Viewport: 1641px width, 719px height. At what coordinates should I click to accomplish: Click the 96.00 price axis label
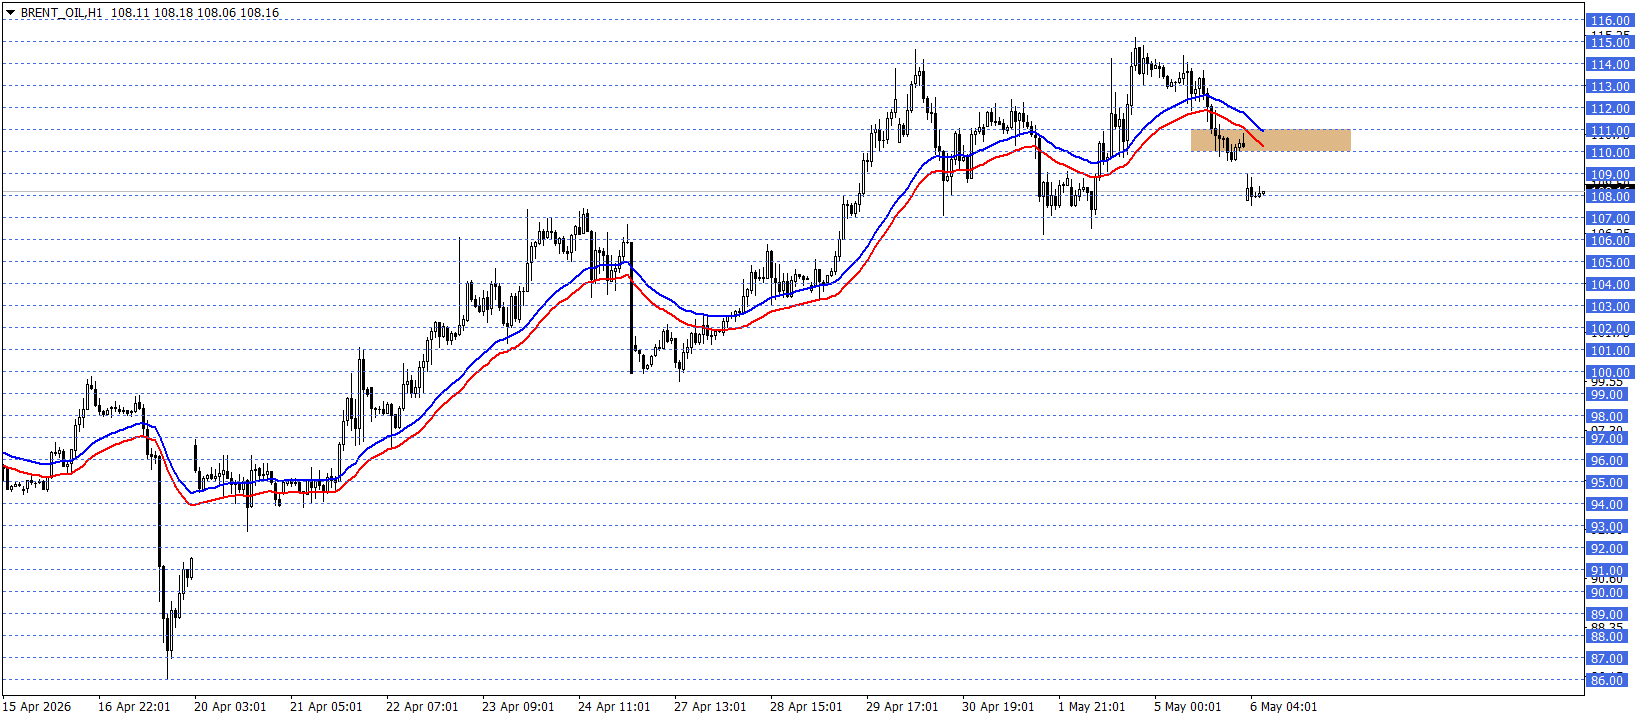pyautogui.click(x=1607, y=460)
